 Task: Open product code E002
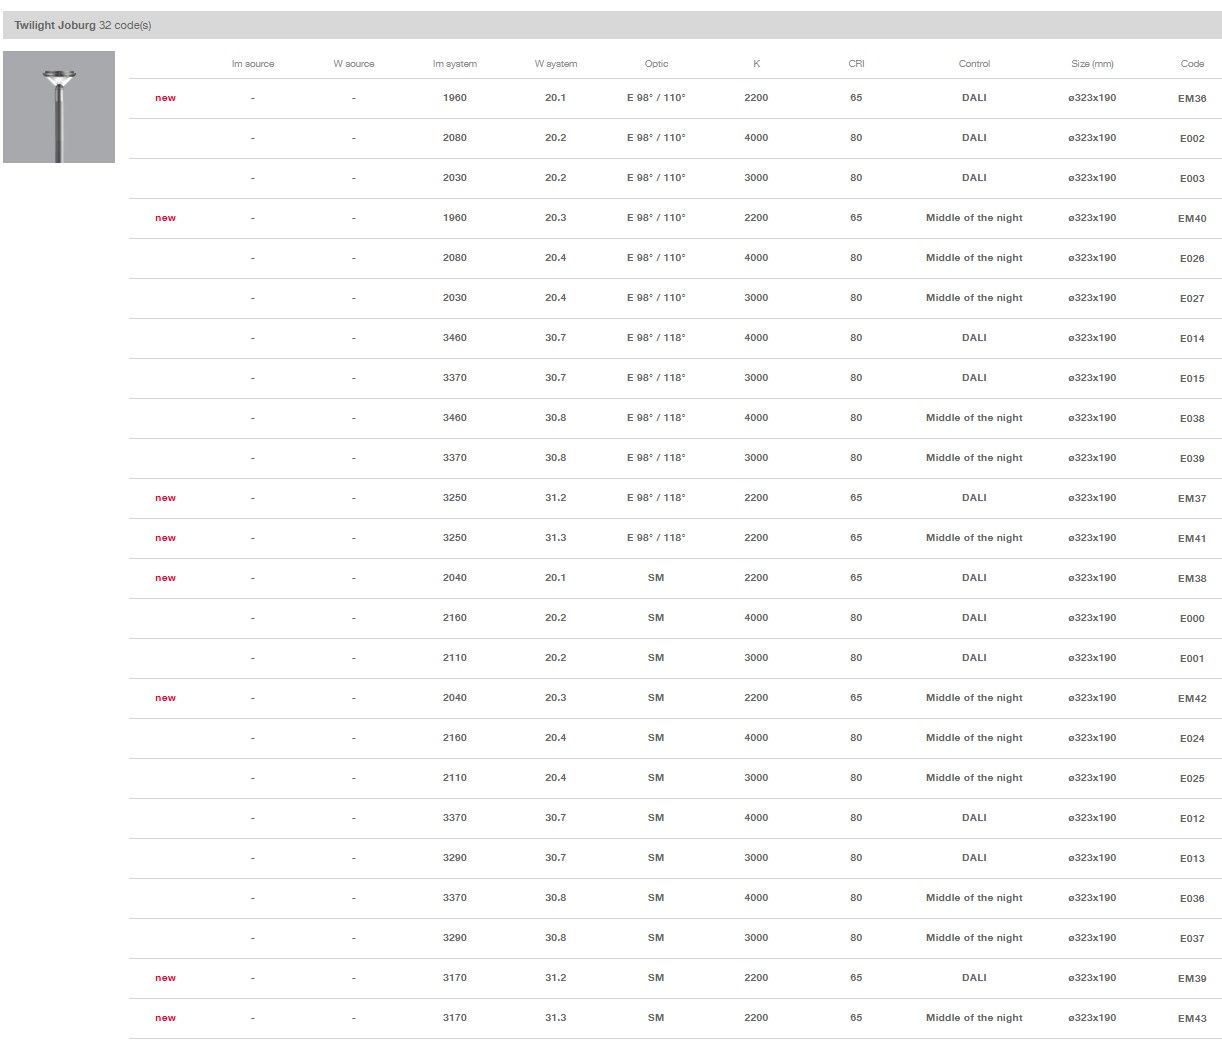1191,138
